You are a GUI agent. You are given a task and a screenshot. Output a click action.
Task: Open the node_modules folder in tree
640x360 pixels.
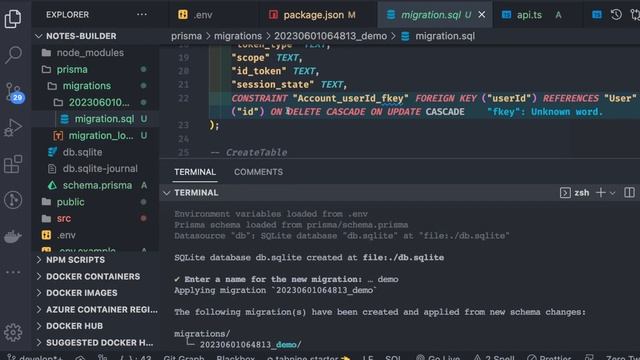90,53
